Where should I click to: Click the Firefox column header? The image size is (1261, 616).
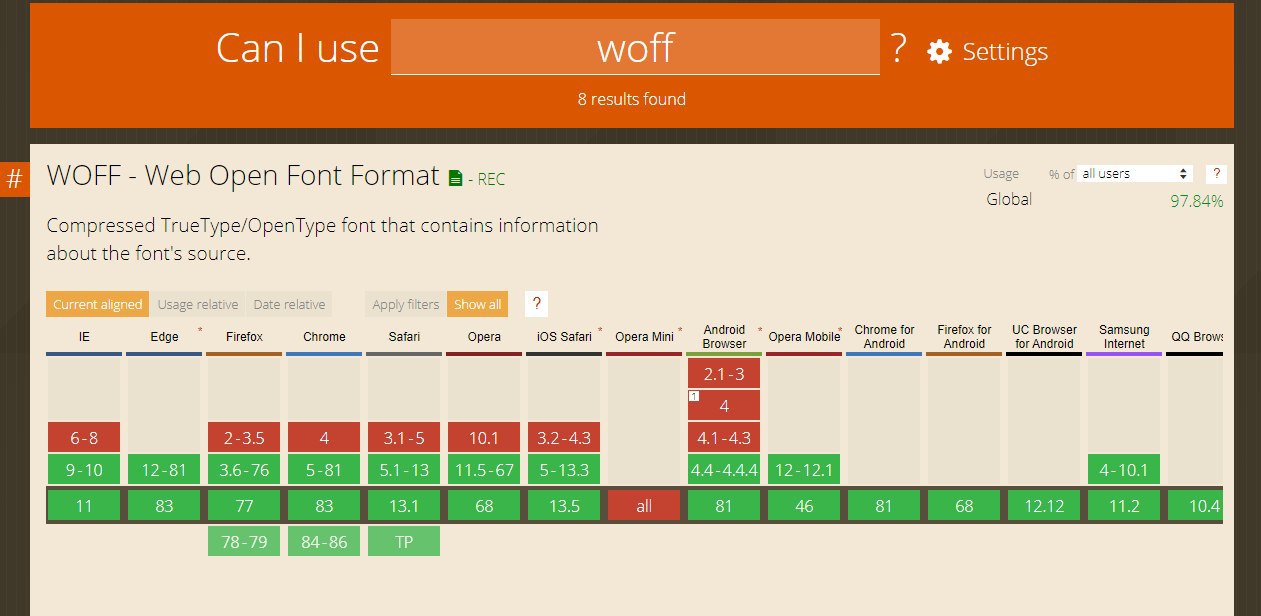tap(244, 338)
